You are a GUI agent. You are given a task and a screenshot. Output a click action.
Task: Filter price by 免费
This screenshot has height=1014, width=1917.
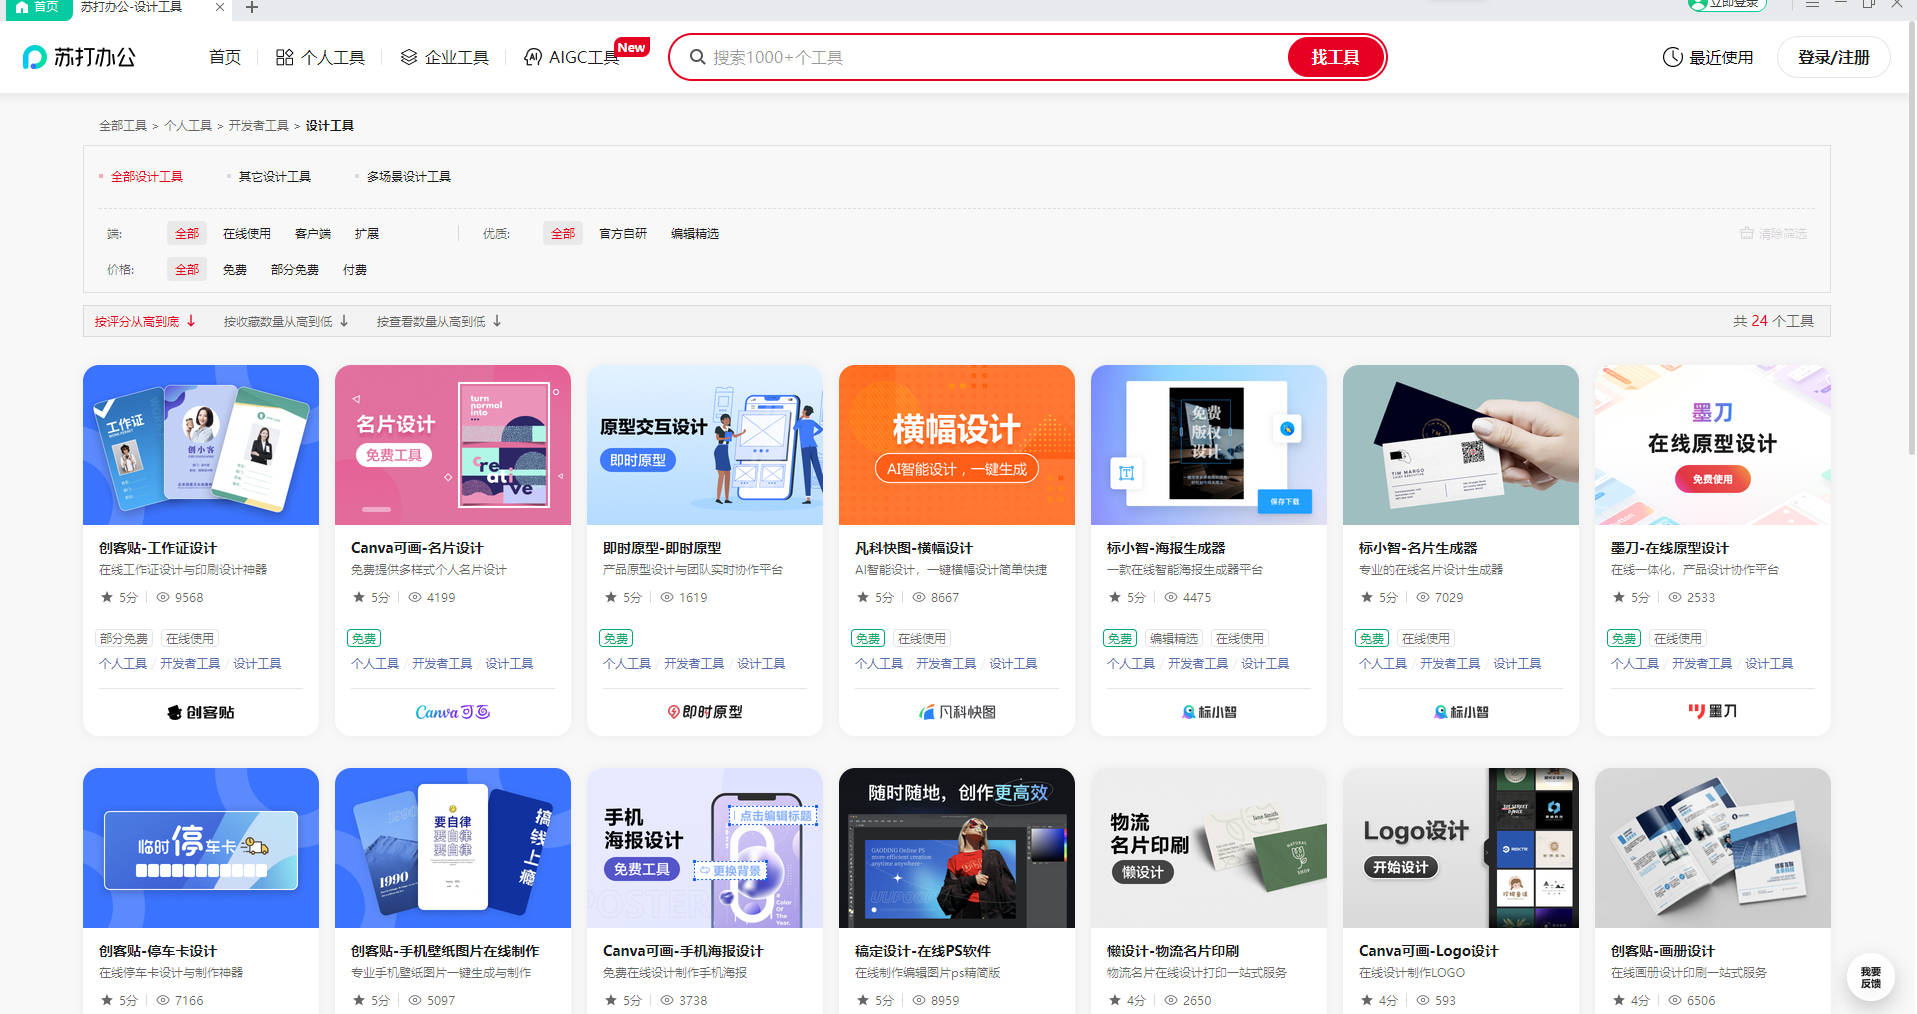(x=234, y=269)
